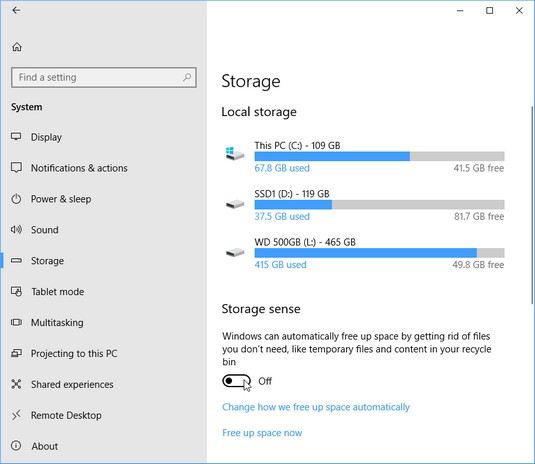This screenshot has height=464, width=535.
Task: Focus the 'Find a setting' search box
Action: tap(104, 77)
